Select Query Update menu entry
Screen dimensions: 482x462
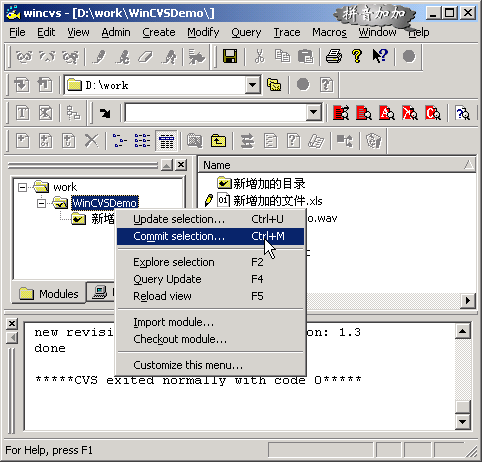(x=167, y=279)
